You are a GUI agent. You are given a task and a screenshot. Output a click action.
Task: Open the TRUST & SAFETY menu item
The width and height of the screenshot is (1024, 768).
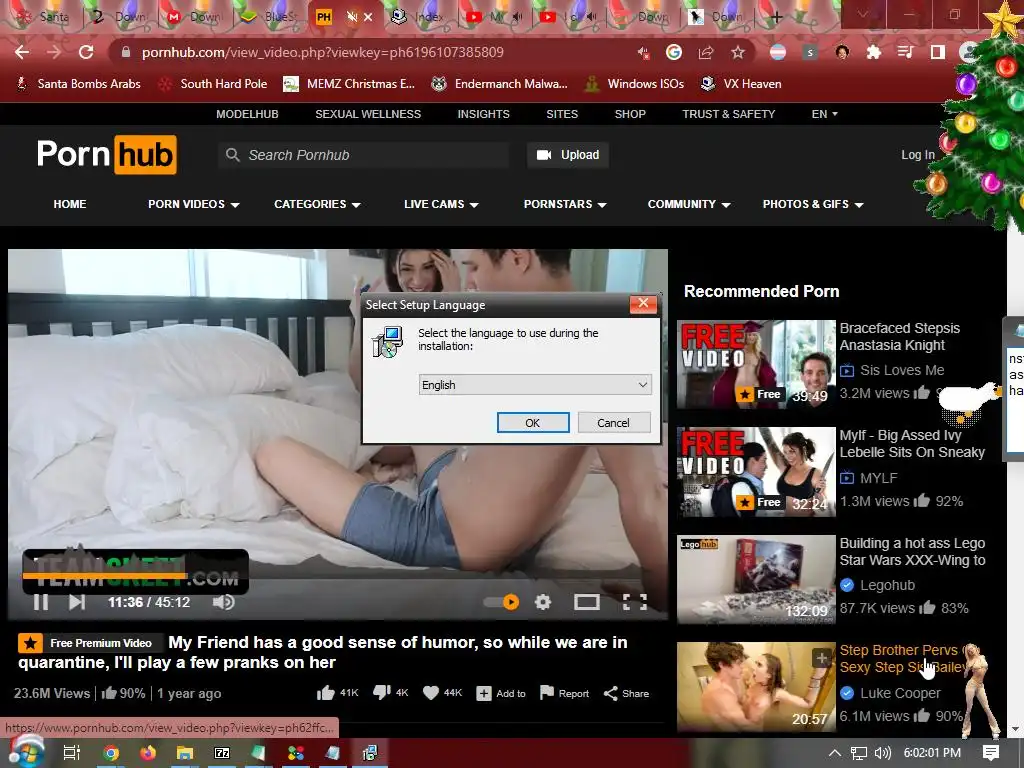[x=728, y=114]
